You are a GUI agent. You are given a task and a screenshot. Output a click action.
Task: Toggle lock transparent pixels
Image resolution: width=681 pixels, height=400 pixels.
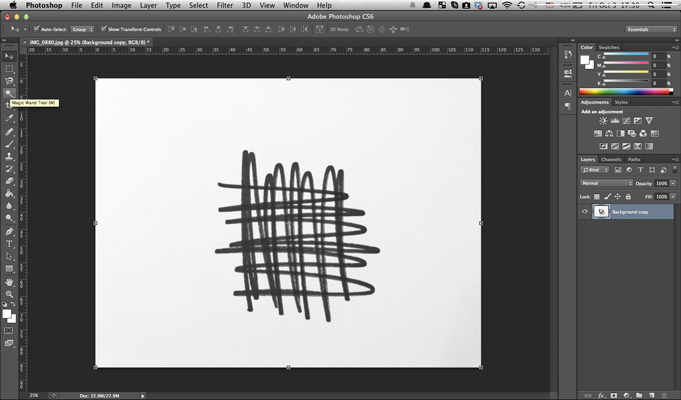(x=597, y=197)
